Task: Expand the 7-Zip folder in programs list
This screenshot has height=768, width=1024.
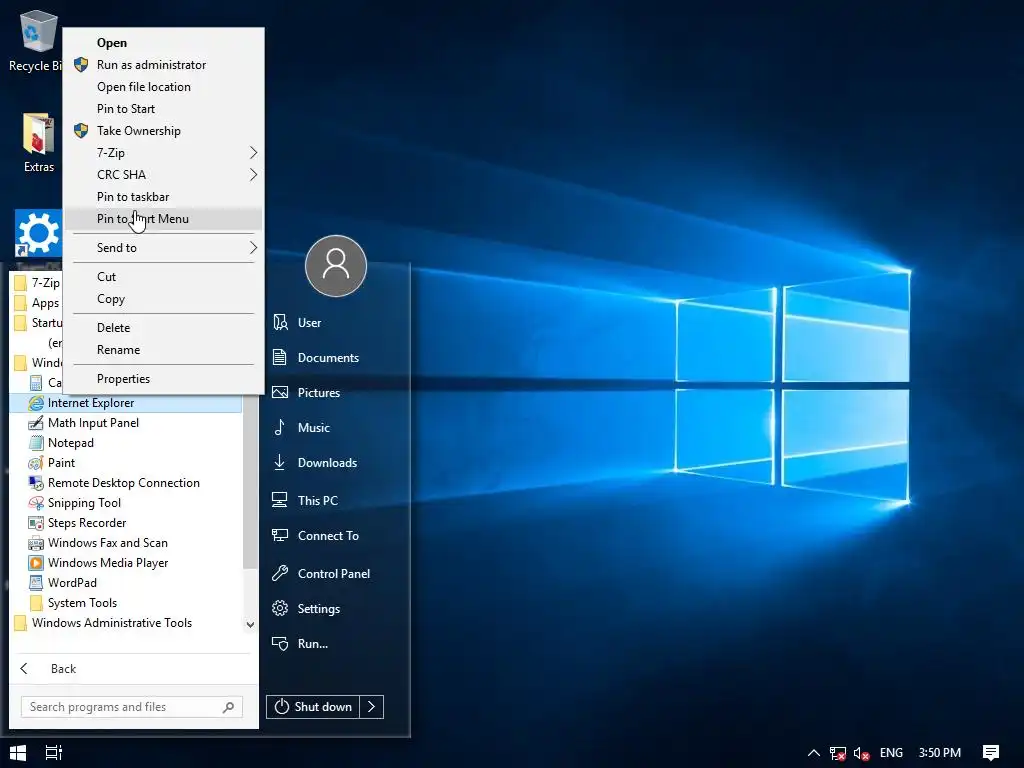Action: point(38,283)
